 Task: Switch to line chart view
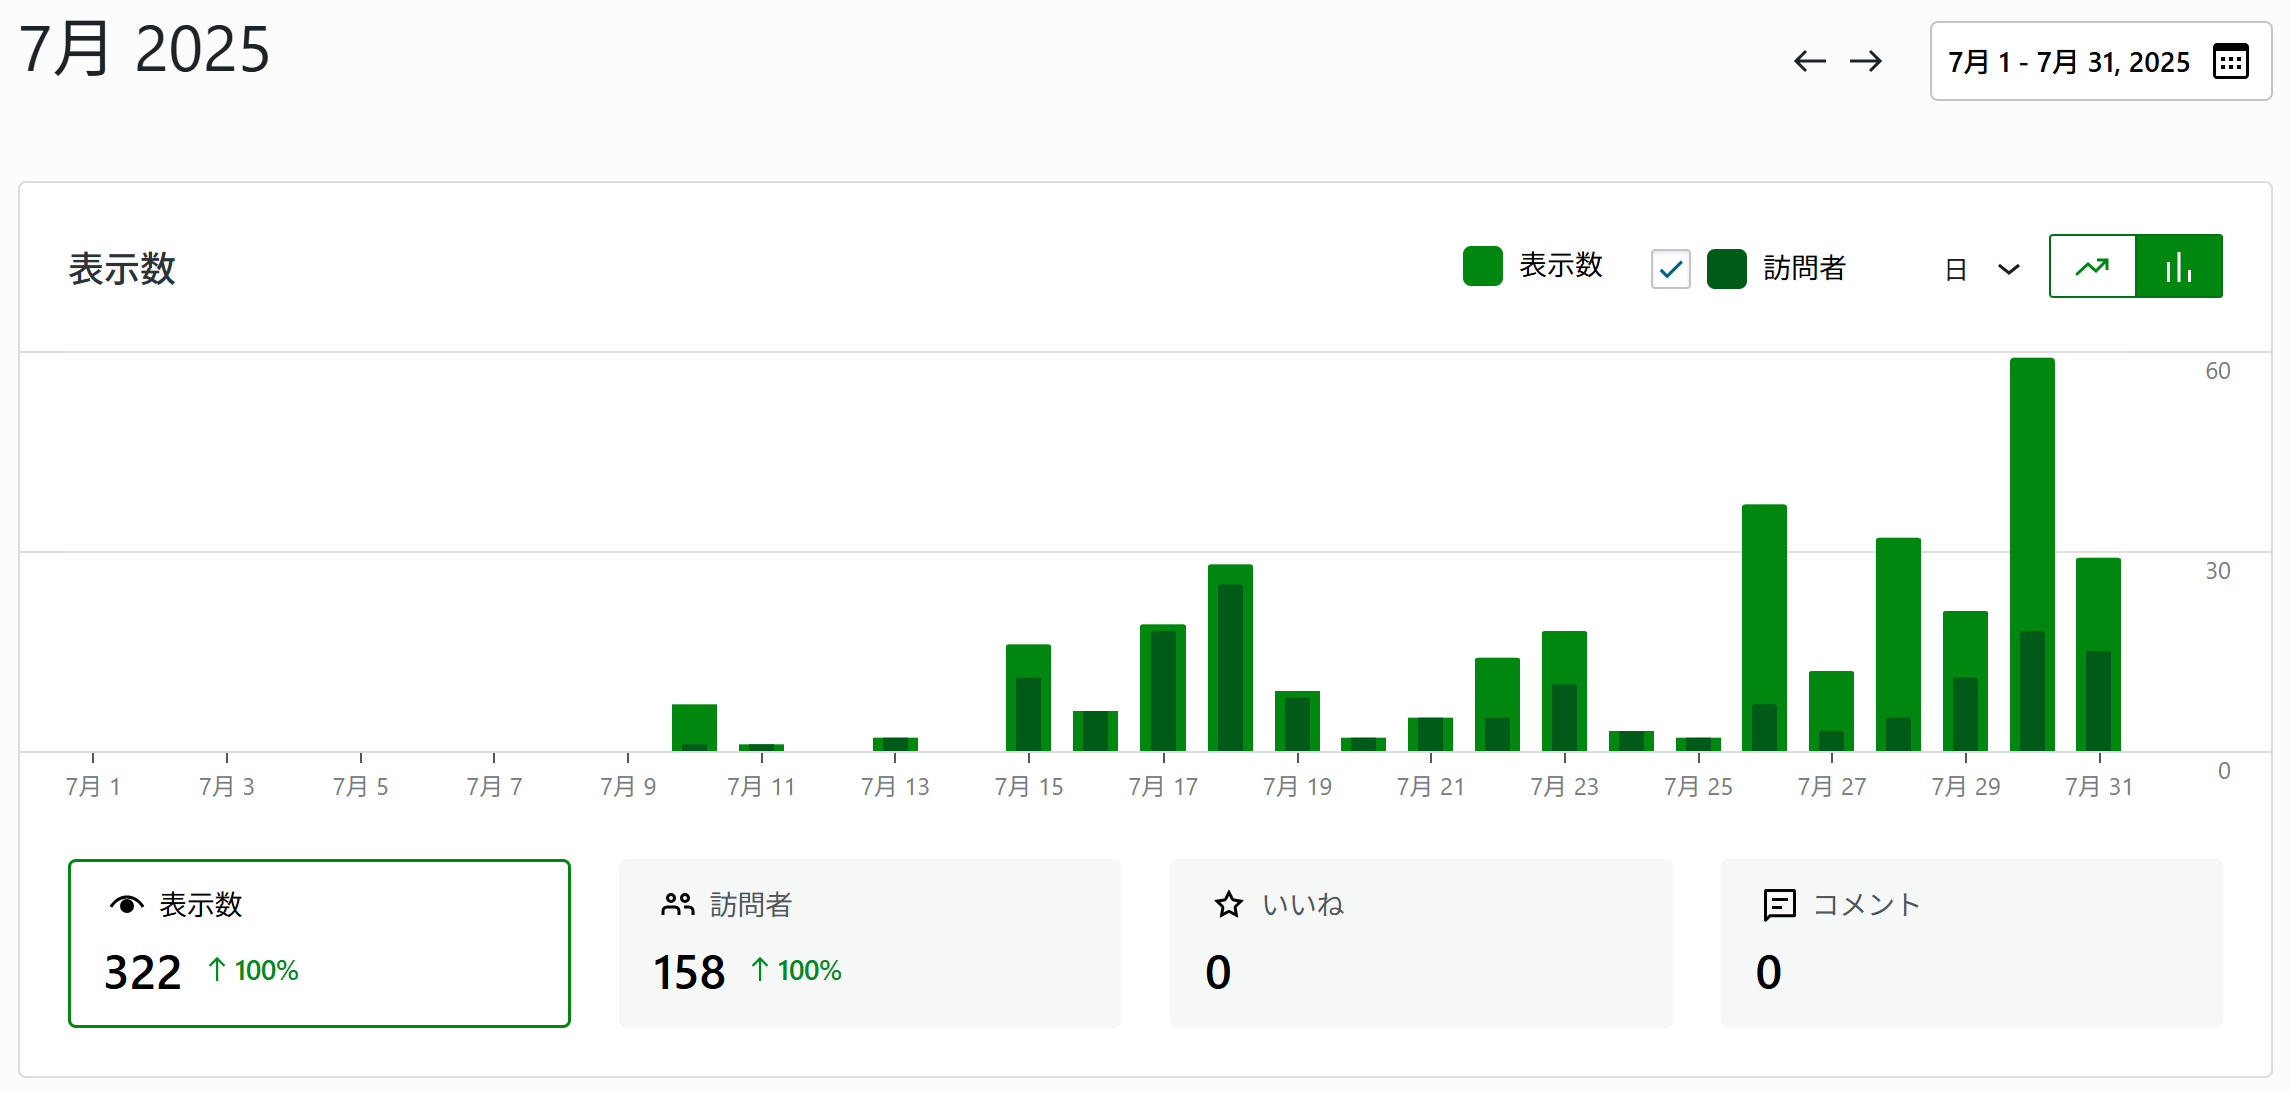tap(2092, 266)
